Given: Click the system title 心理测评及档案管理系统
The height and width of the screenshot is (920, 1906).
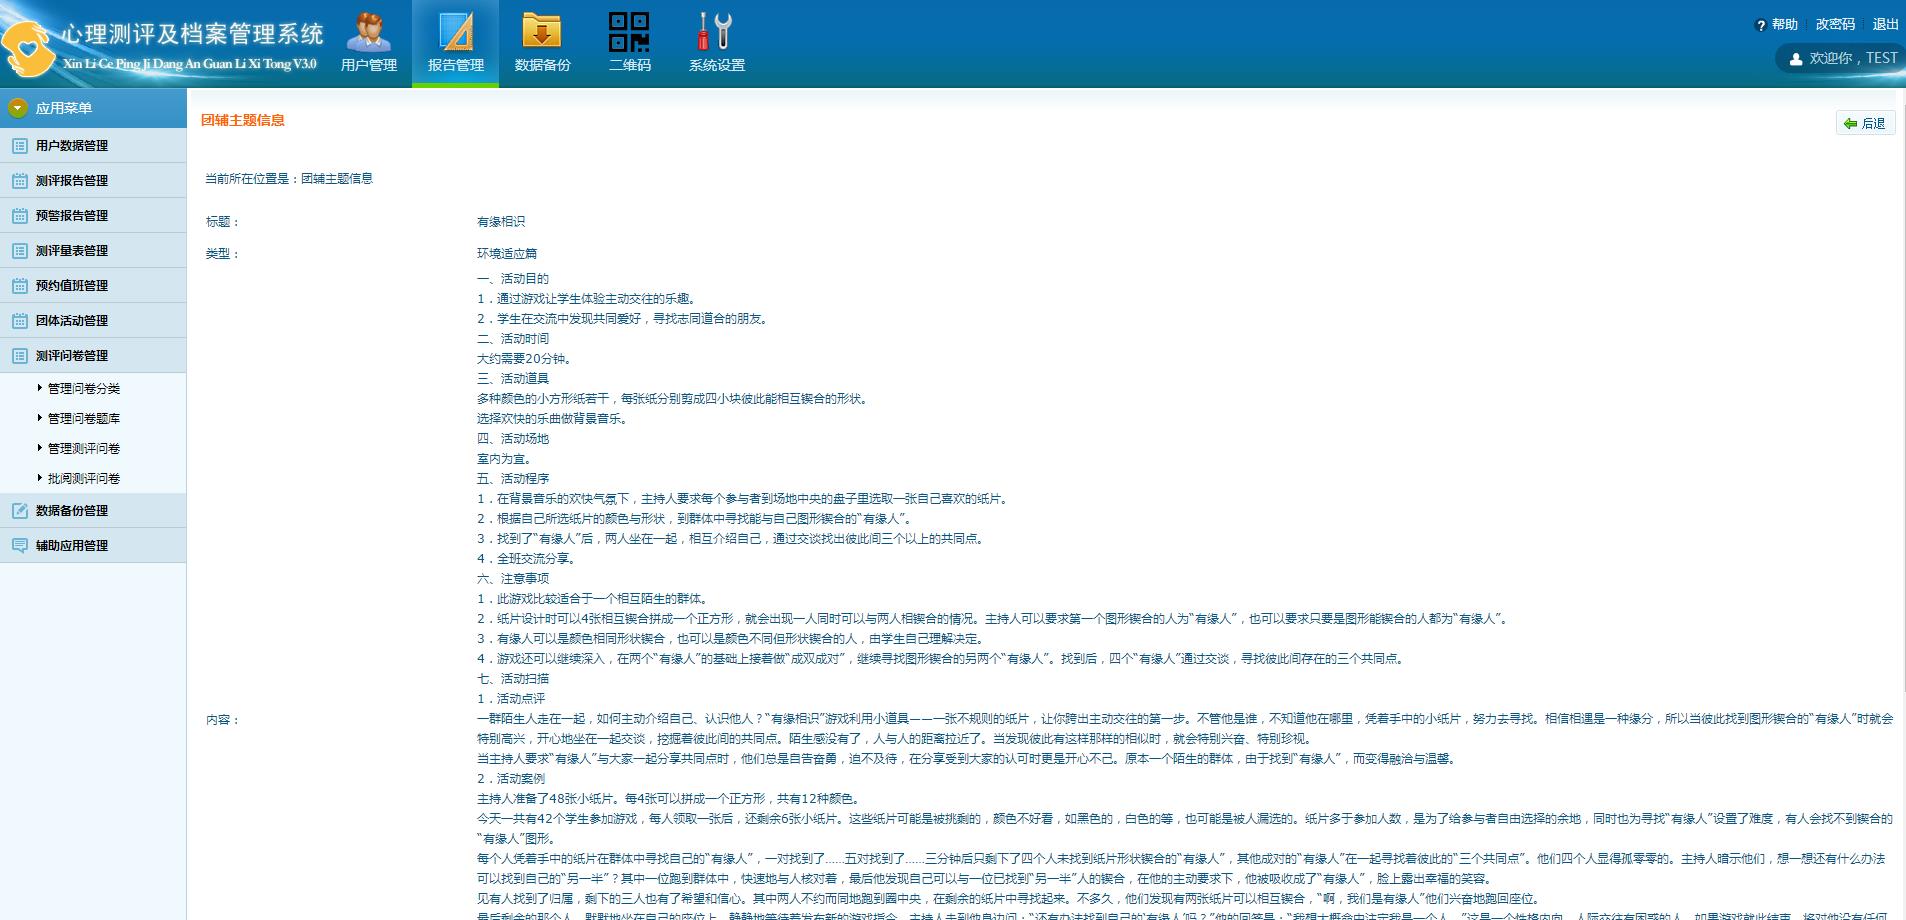Looking at the screenshot, I should (x=193, y=34).
